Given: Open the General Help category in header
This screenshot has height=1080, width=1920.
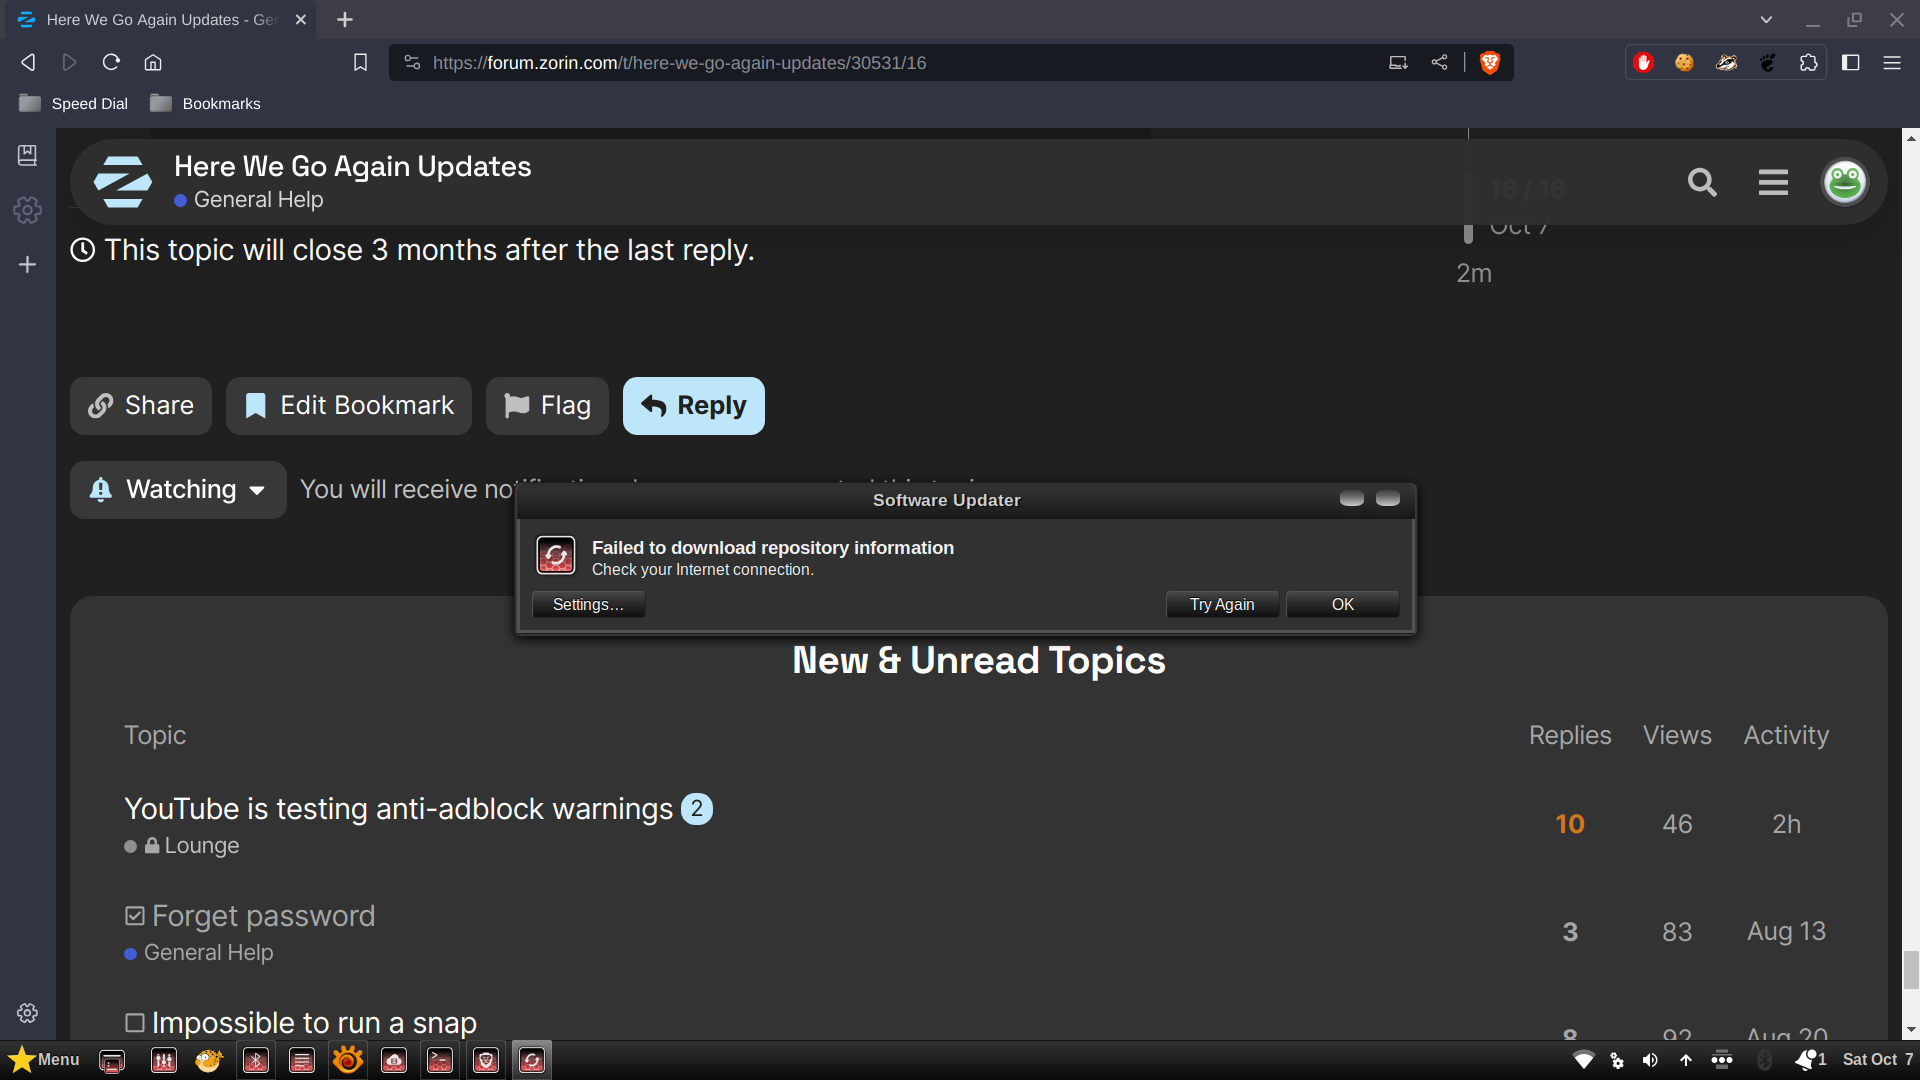Looking at the screenshot, I should (x=249, y=200).
